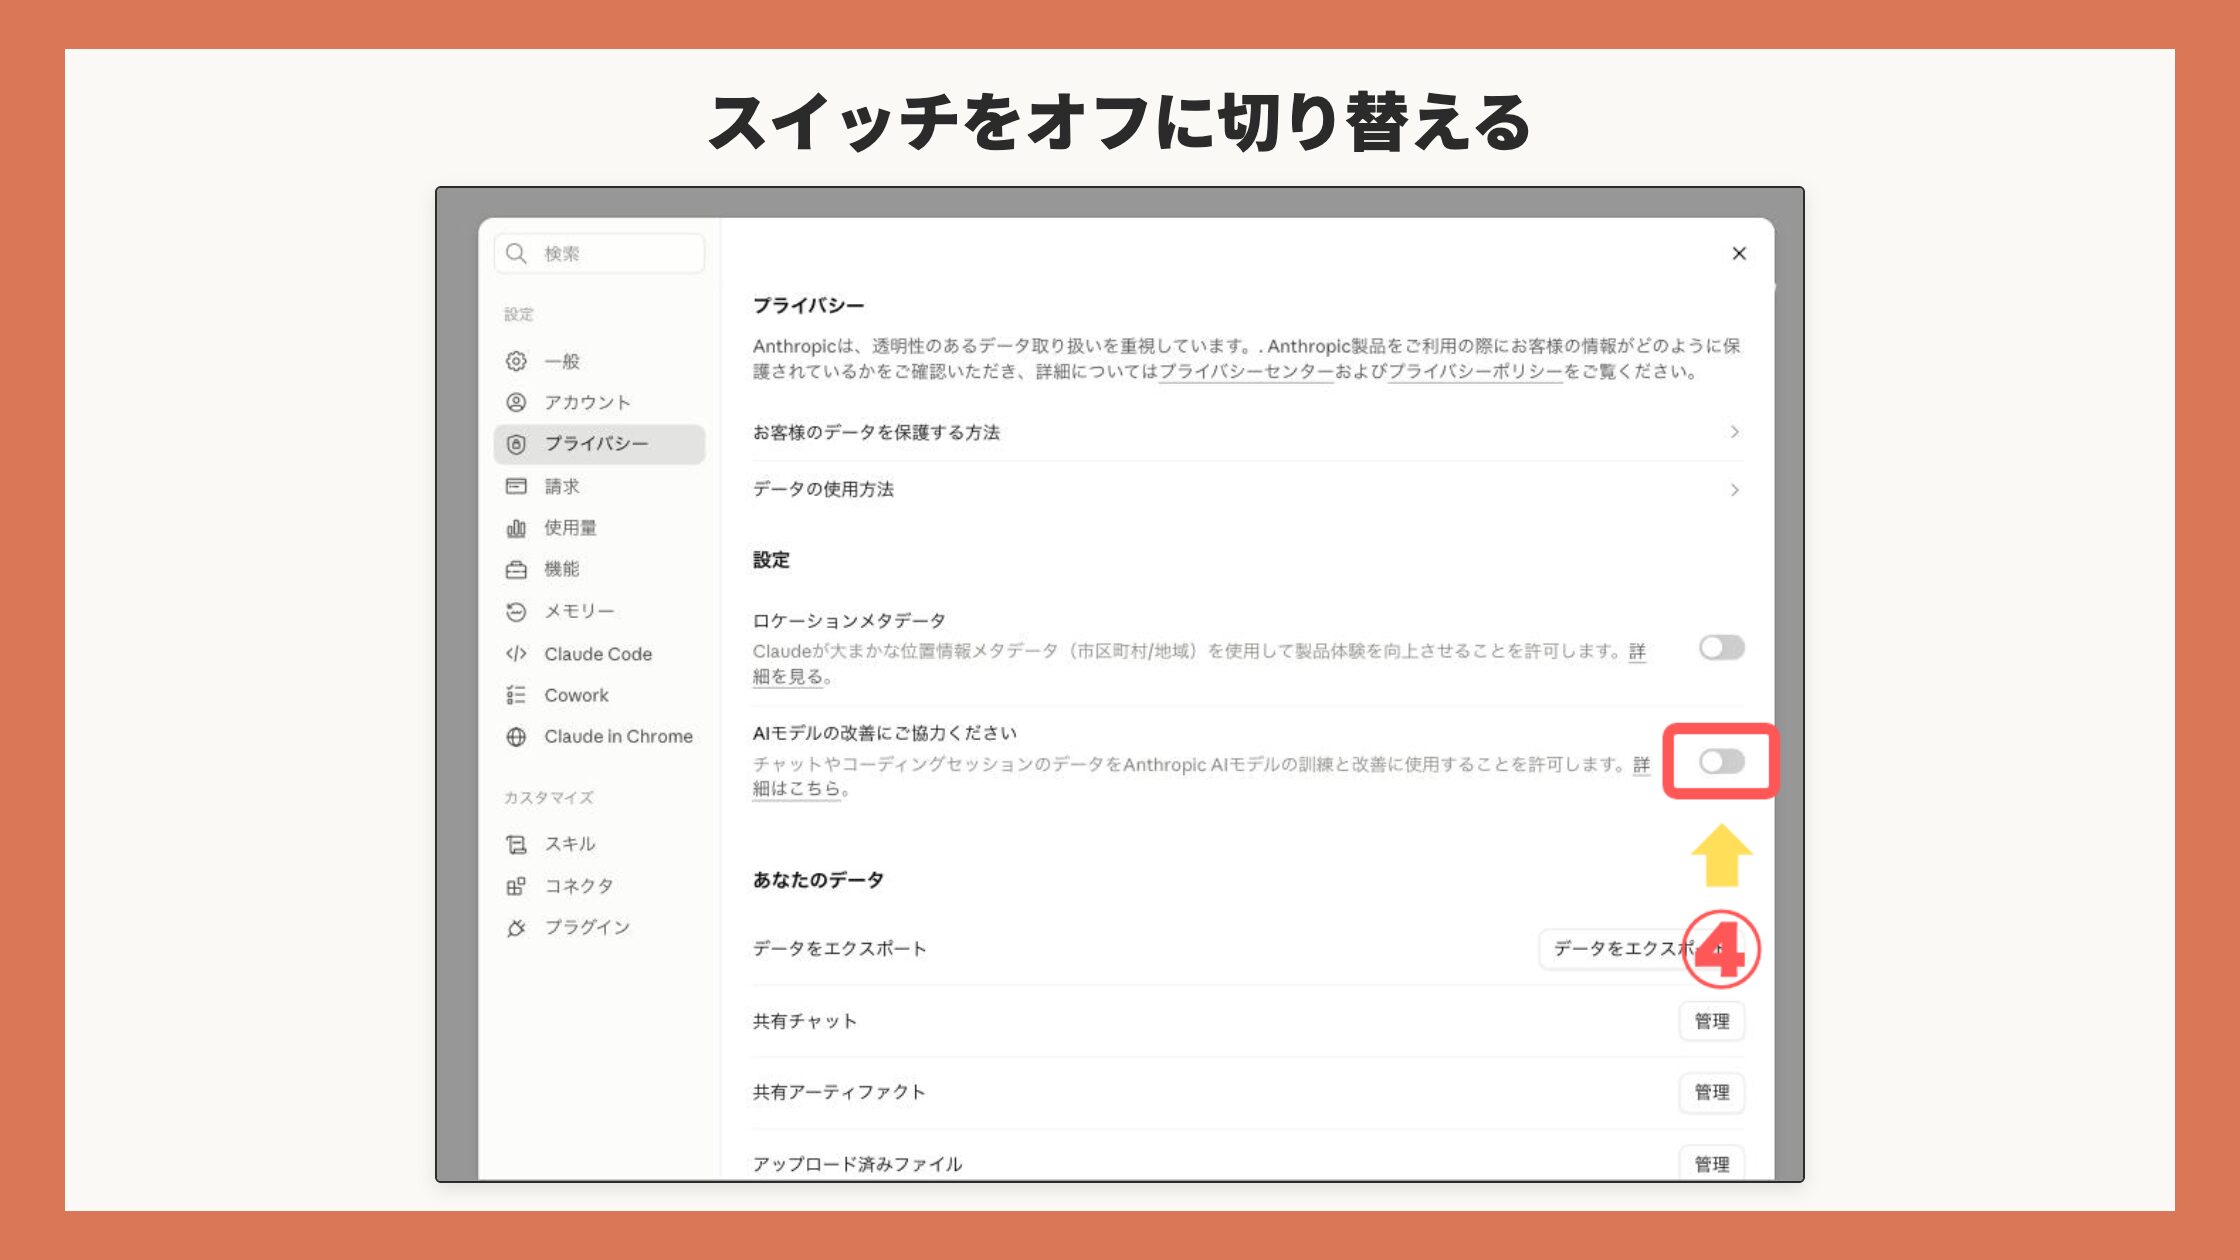2240x1260 pixels.
Task: Select プライバシー in the sidebar
Action: (599, 444)
